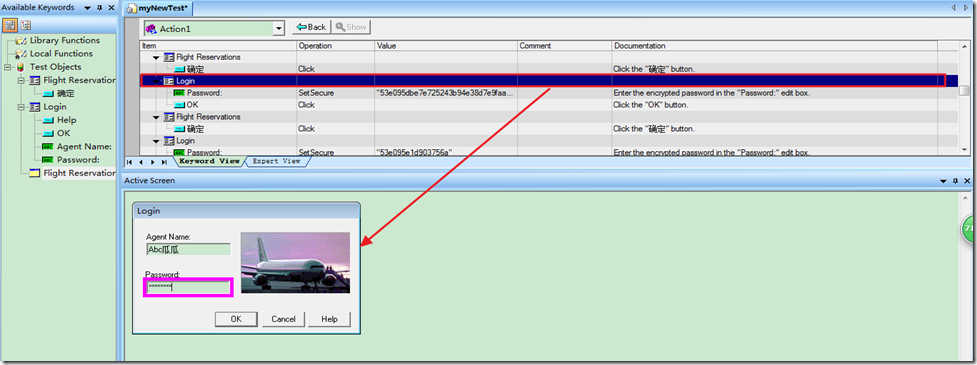Click OK in the Login dialog
This screenshot has width=977, height=365.
click(236, 319)
